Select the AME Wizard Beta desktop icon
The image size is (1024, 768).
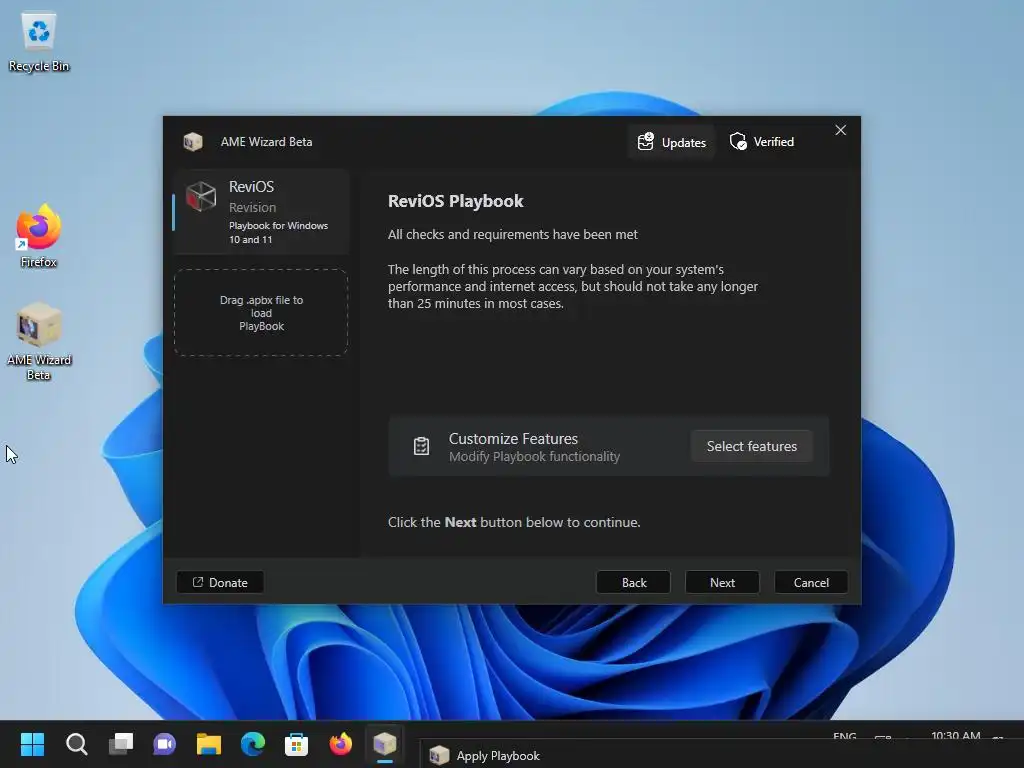tap(39, 342)
